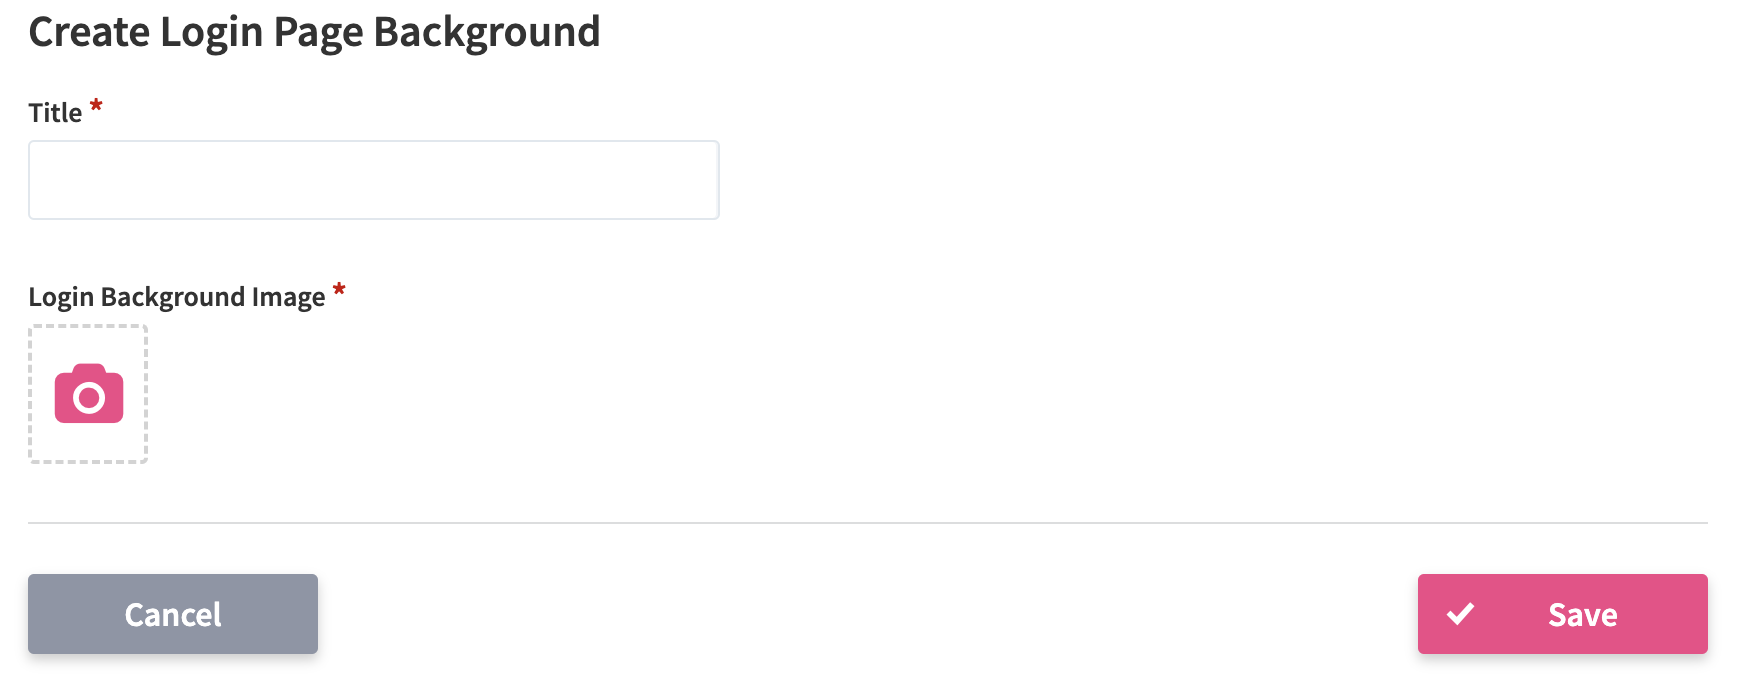Click the asterisk after Login Background Image

tap(339, 290)
